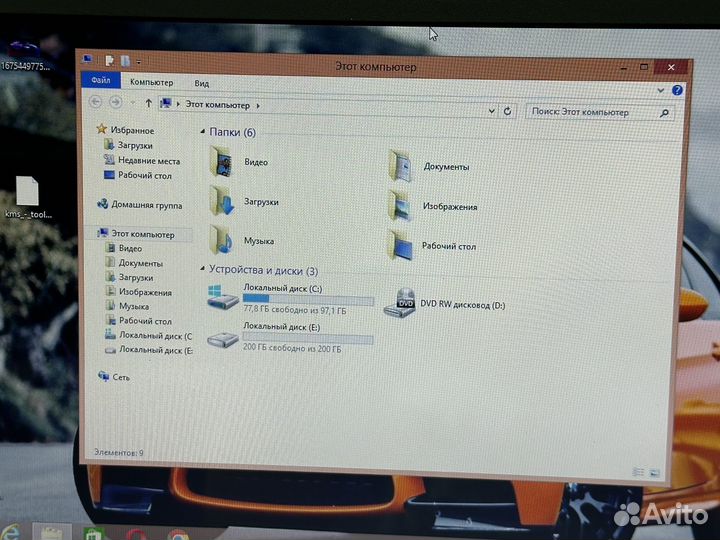Go up one level with Up arrow
This screenshot has height=540, width=720.
(x=148, y=104)
